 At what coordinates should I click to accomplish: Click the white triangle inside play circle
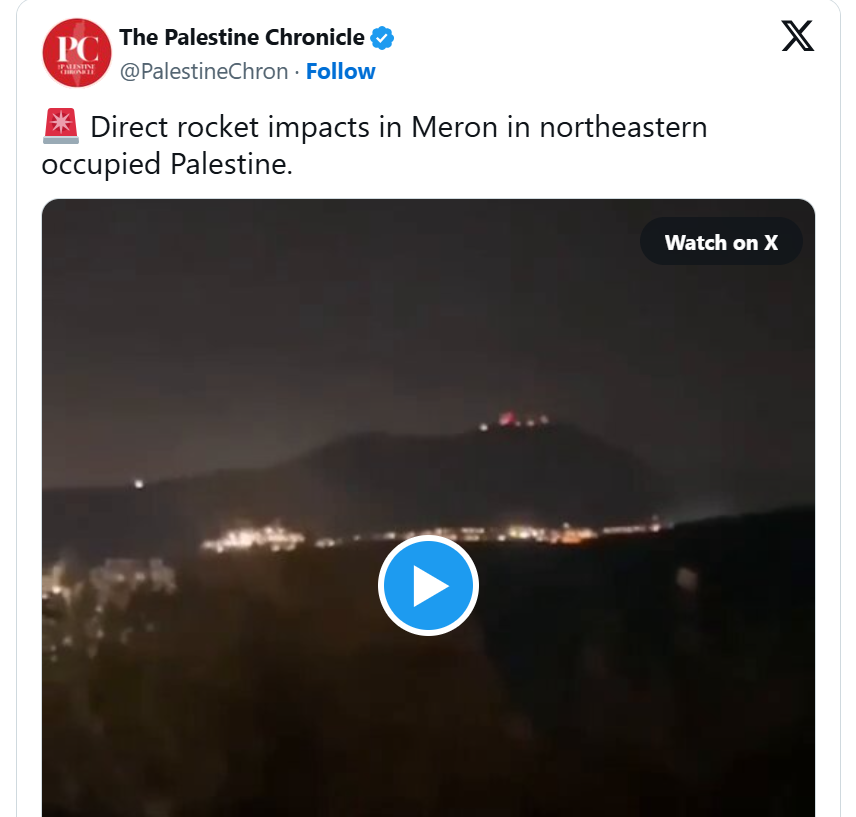tap(430, 586)
